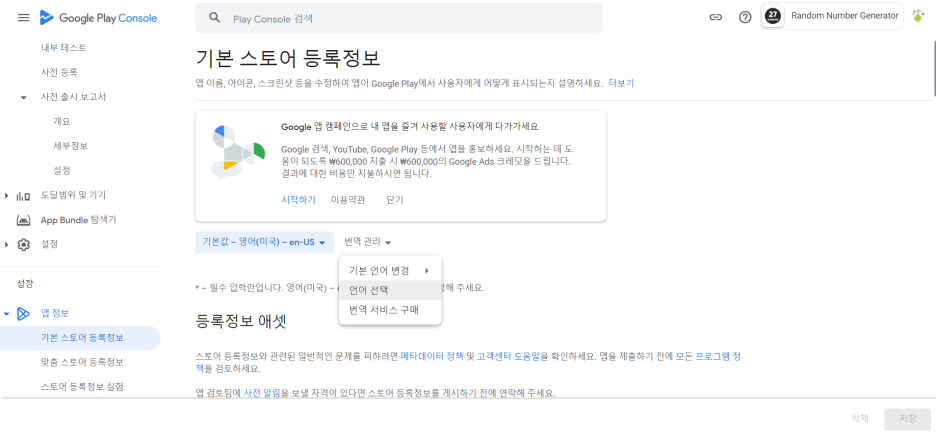Select 번역 서비스 구매 menu entry

390,310
